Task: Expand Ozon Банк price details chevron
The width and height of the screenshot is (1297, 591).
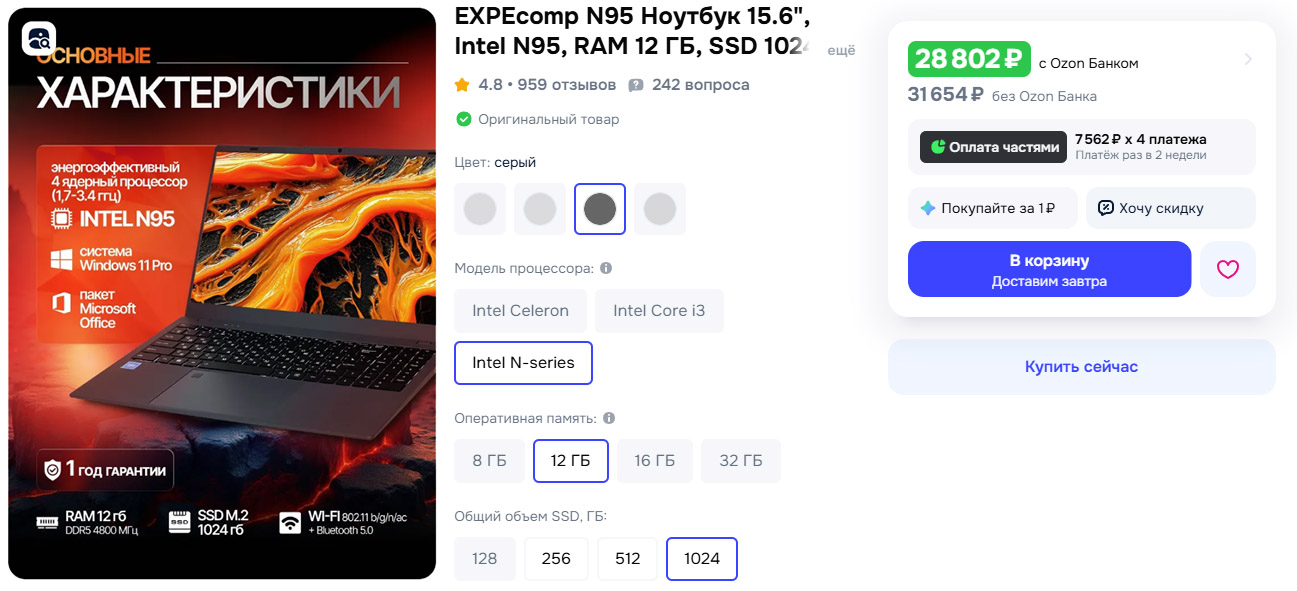Action: point(1248,59)
